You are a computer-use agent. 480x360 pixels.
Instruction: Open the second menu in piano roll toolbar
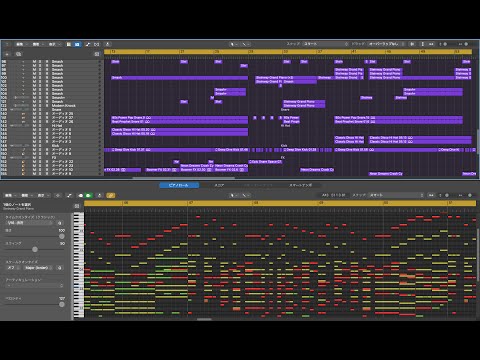[26, 195]
